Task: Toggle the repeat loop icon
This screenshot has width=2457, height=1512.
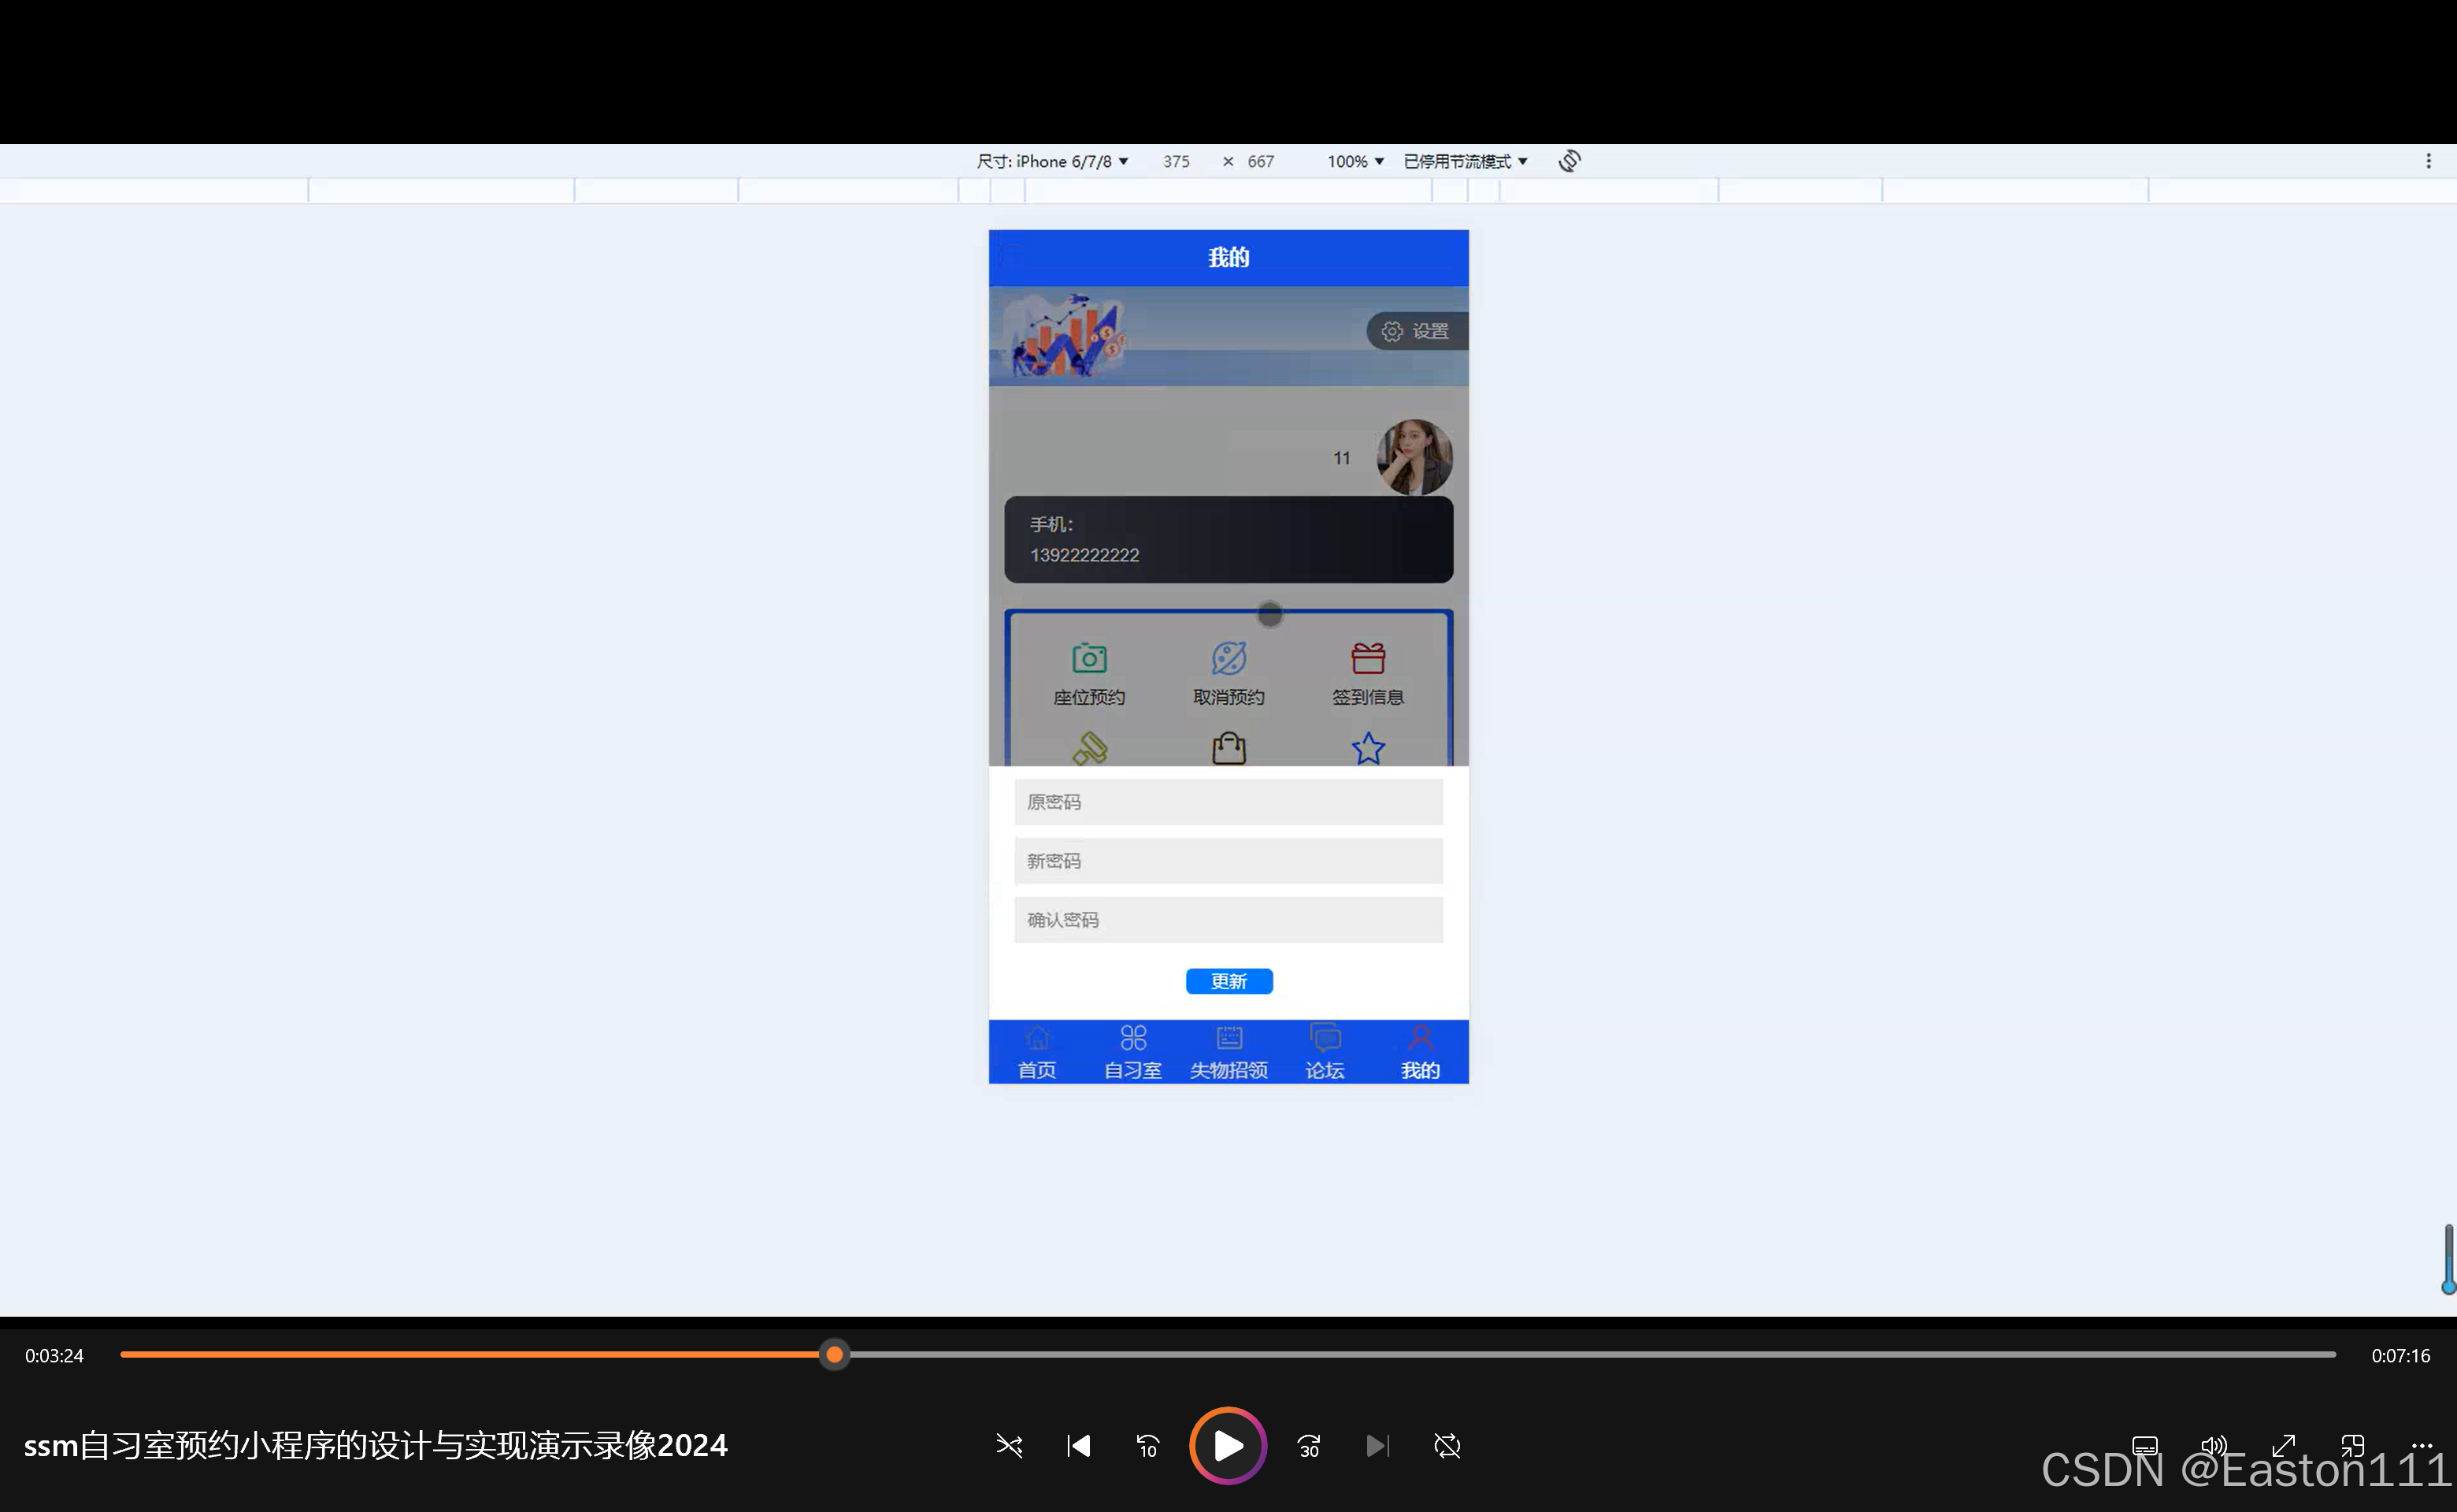Action: (x=1447, y=1446)
